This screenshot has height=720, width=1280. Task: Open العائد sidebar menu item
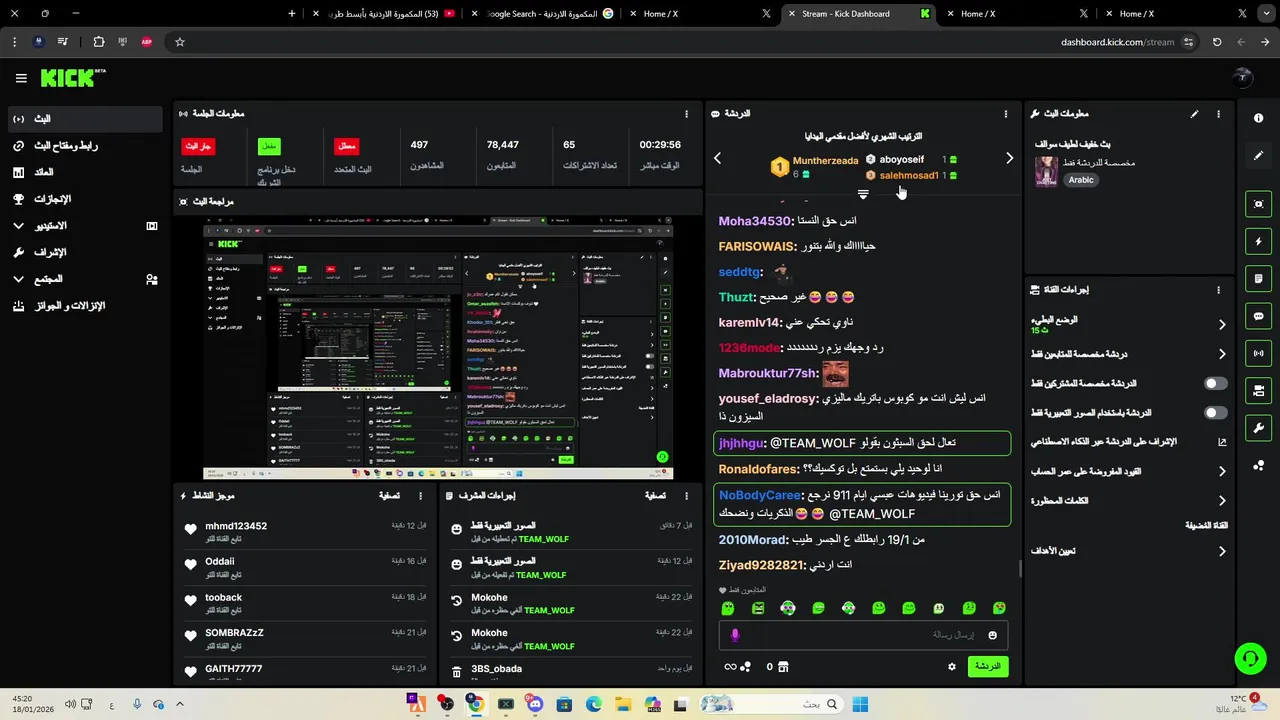pyautogui.click(x=85, y=172)
